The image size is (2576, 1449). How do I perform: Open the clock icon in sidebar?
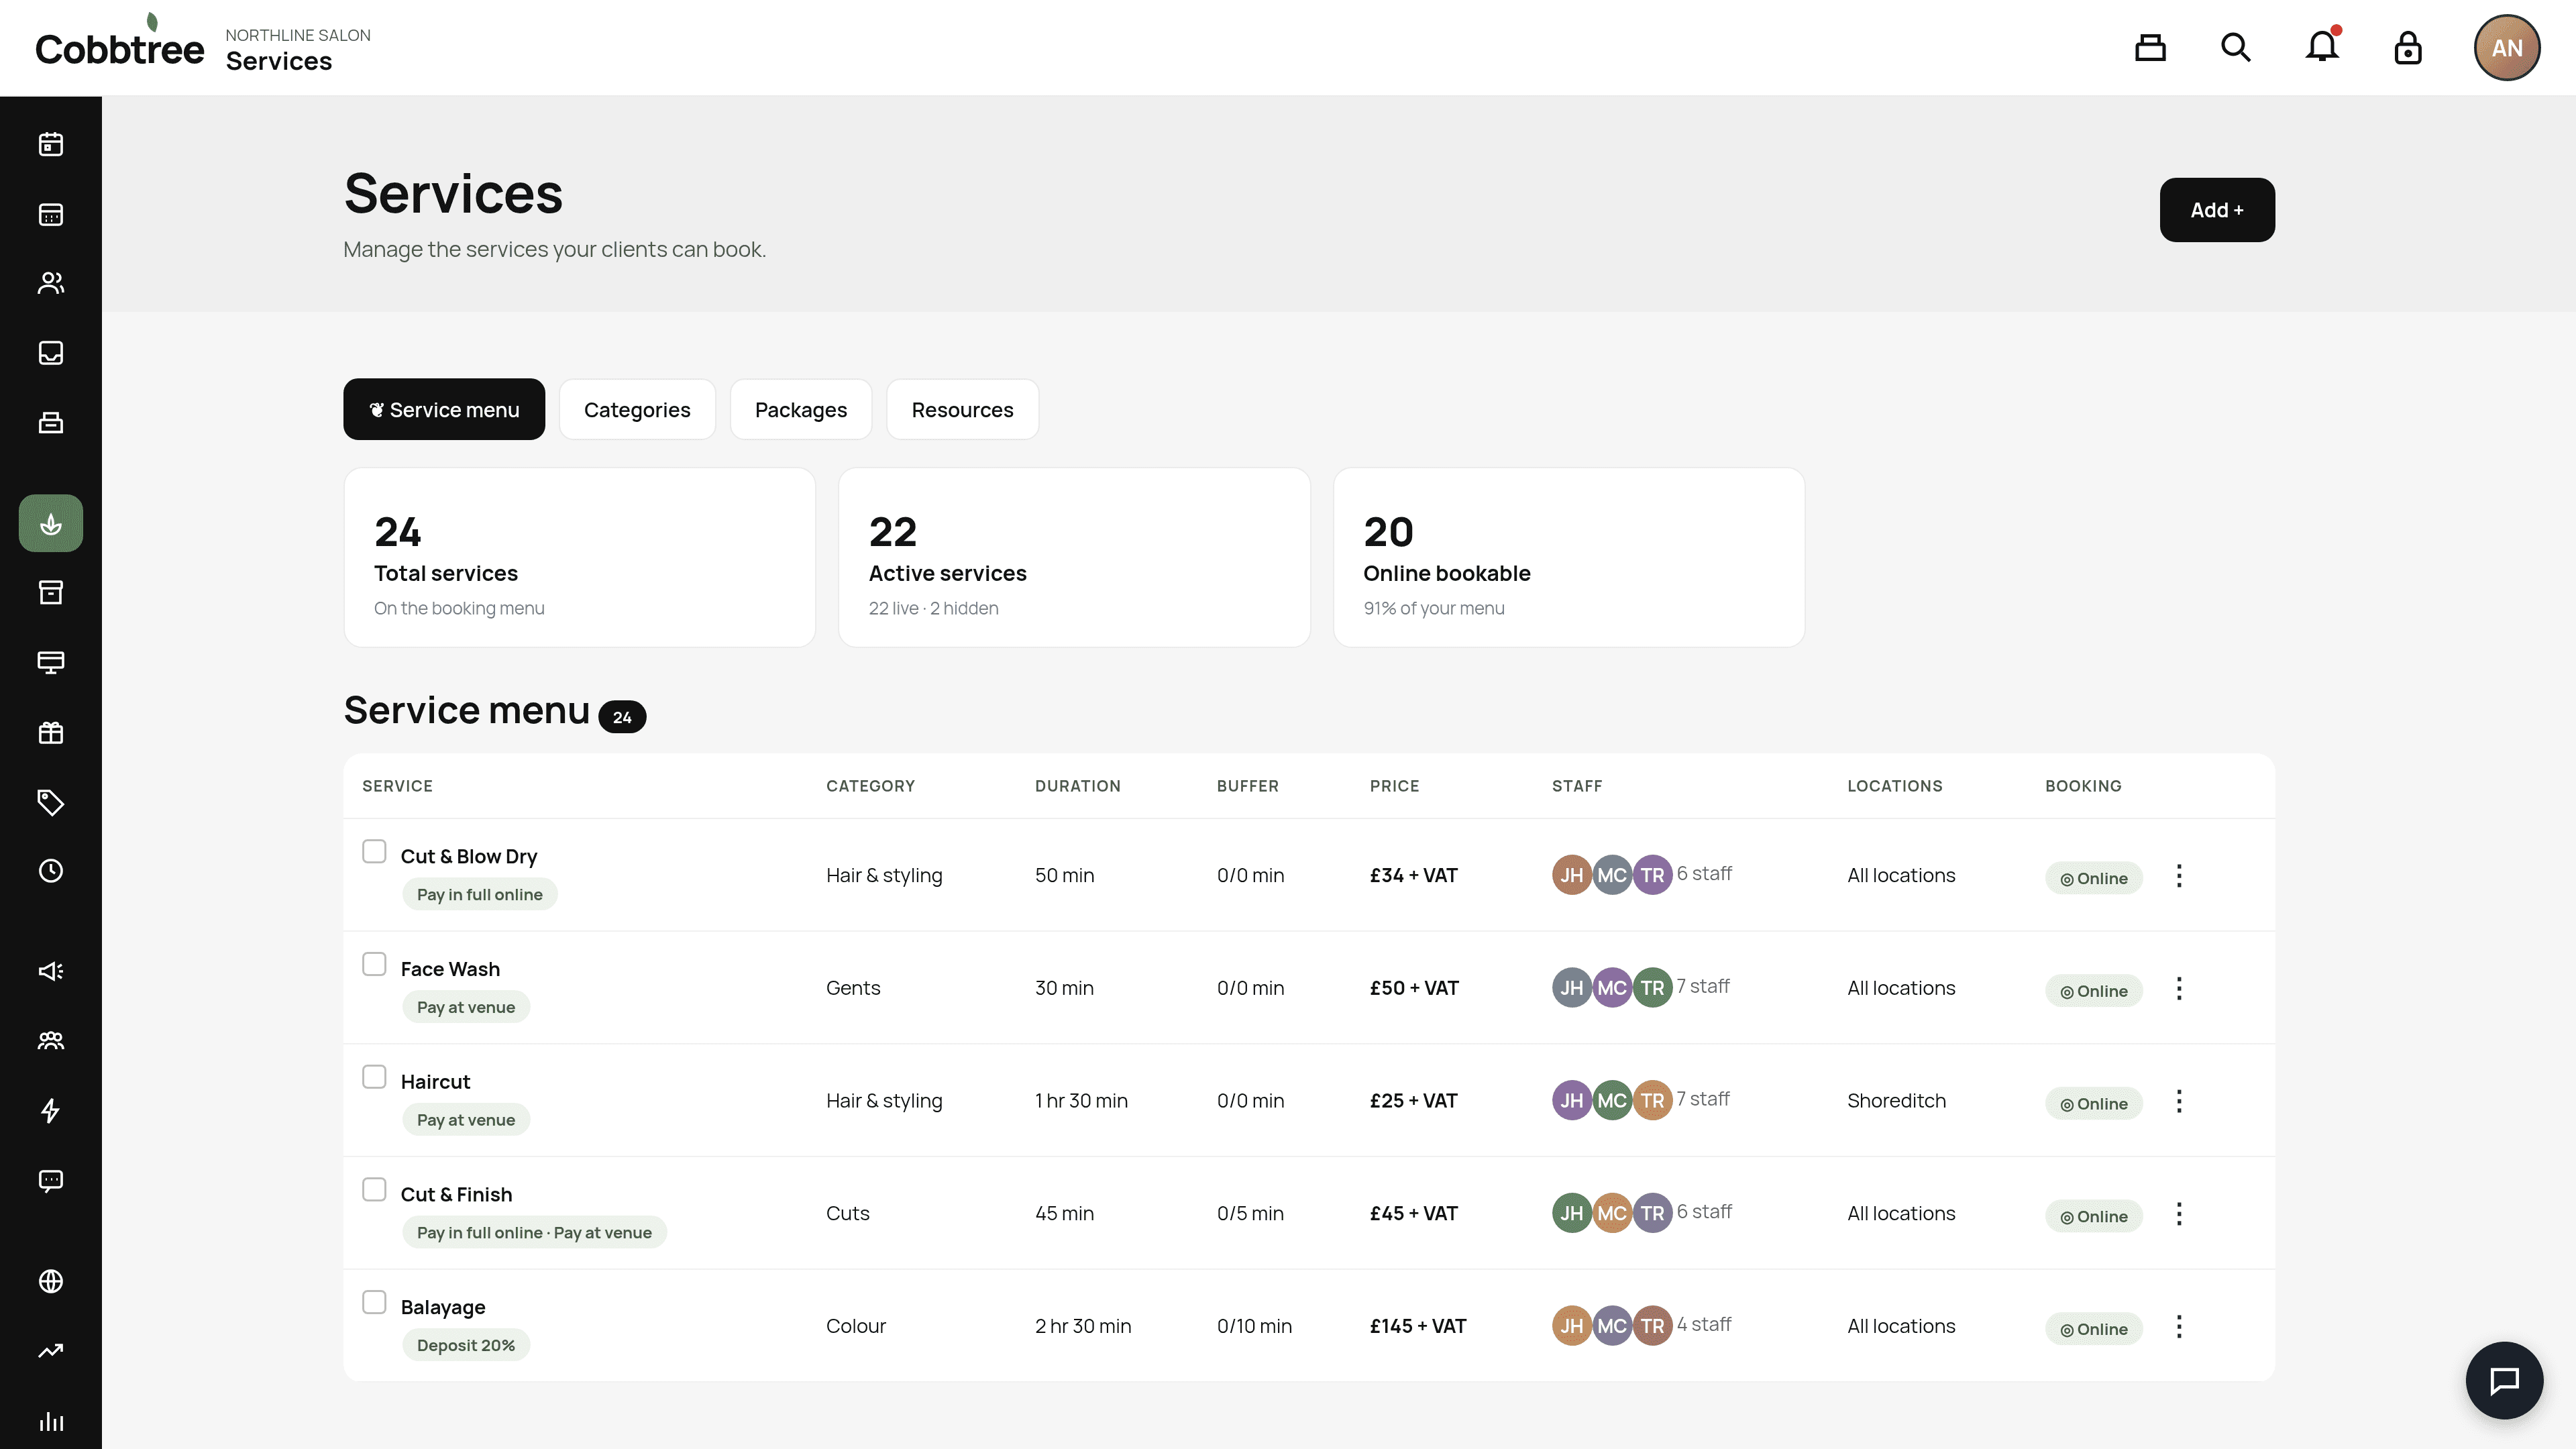[x=50, y=871]
